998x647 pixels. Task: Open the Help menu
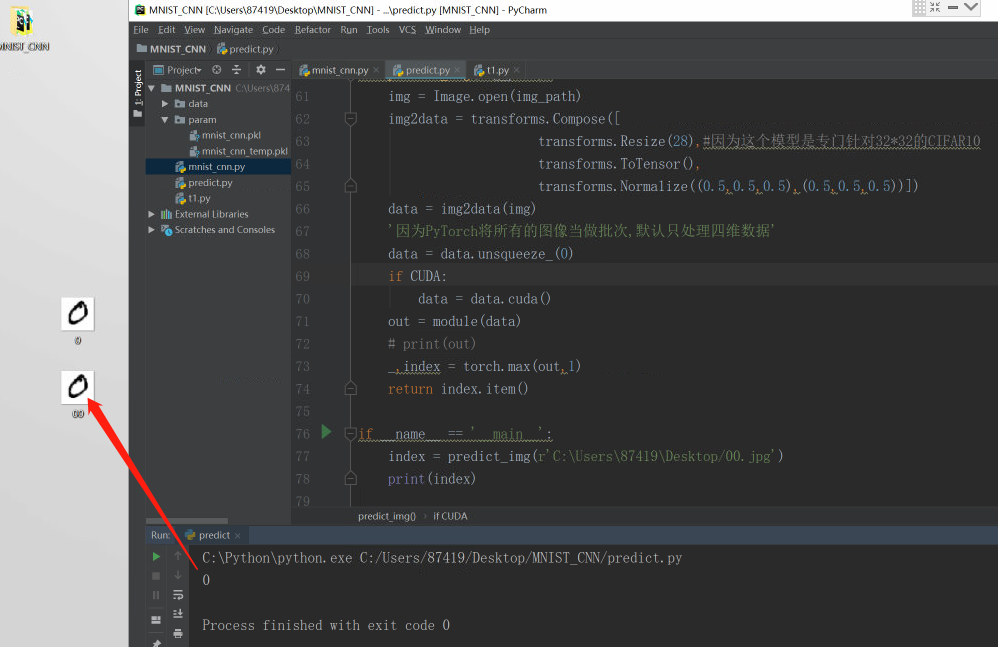point(479,30)
